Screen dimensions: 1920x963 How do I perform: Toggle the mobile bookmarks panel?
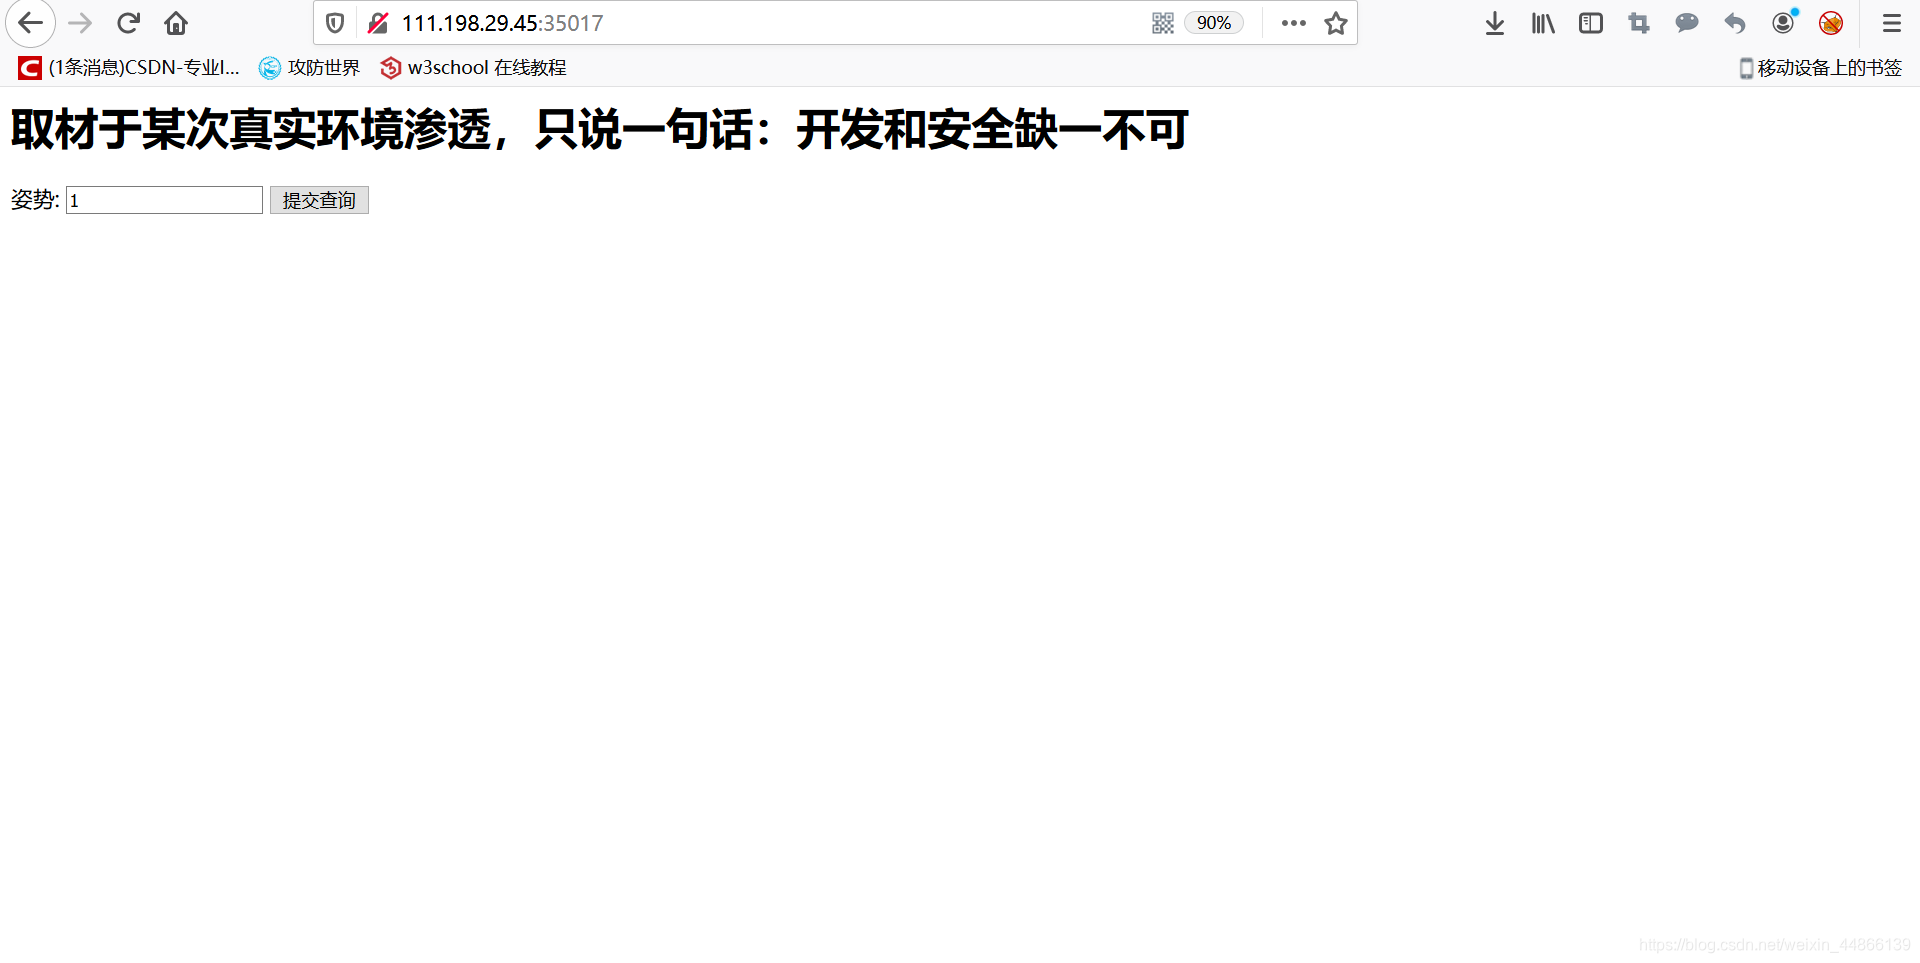(1818, 67)
